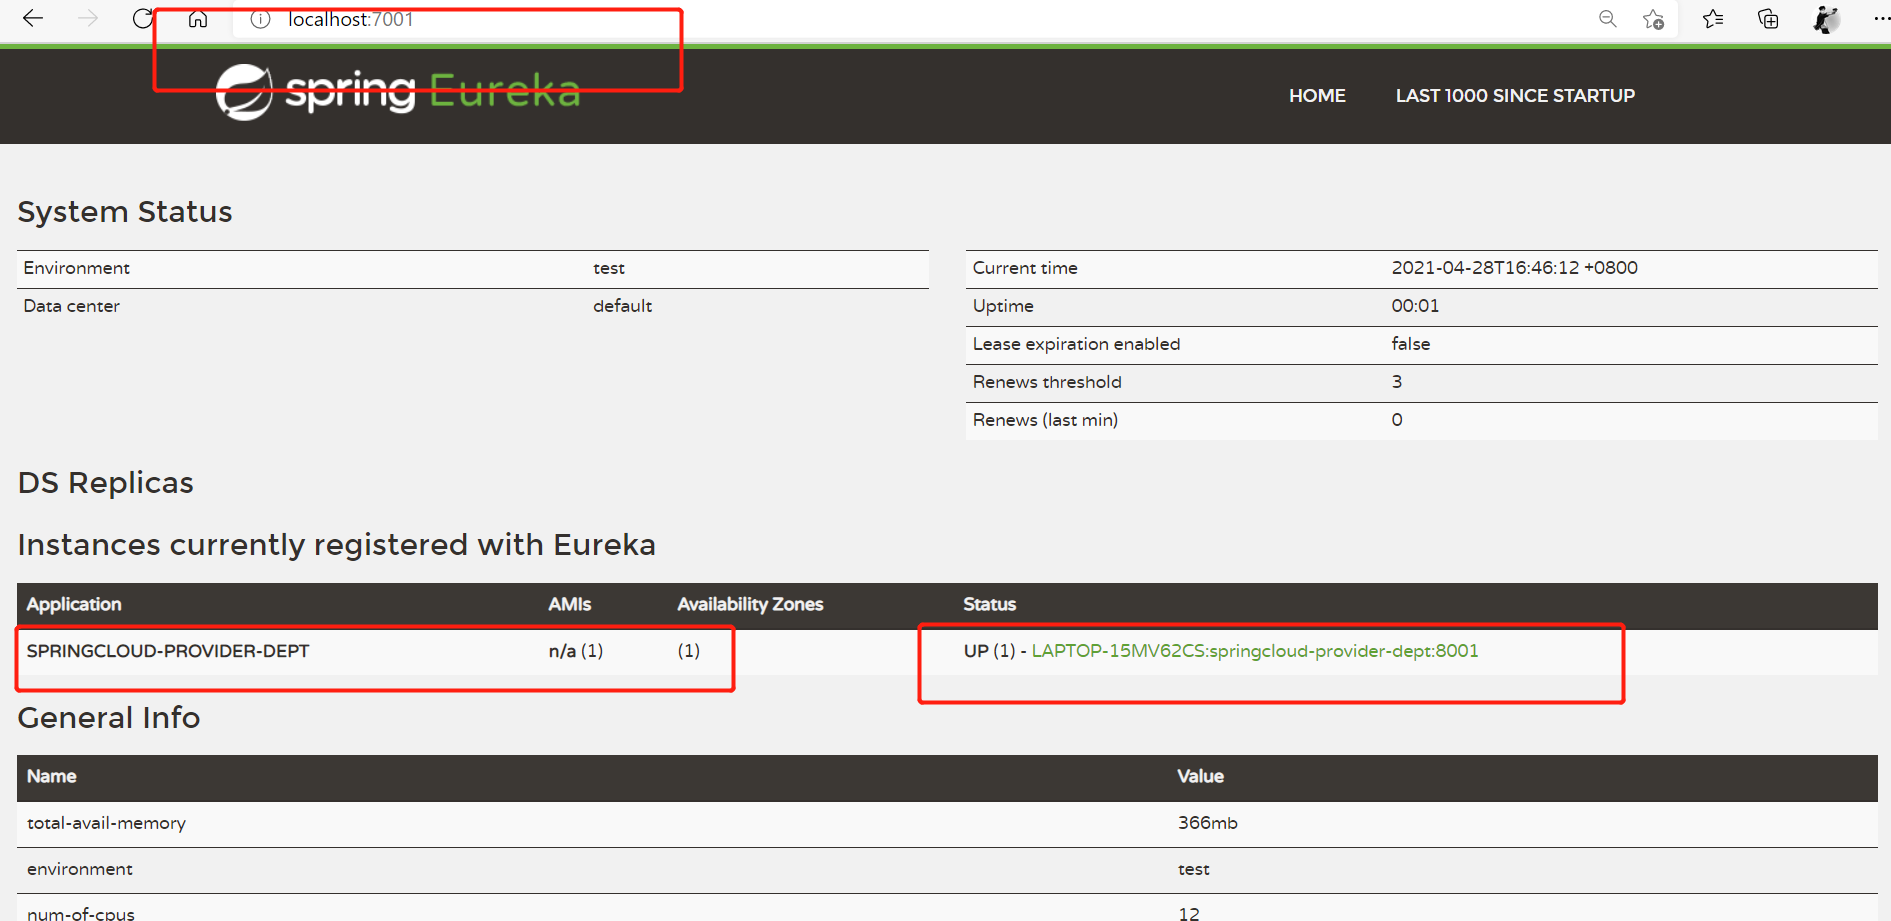Add this page to favorites star icon
Viewport: 1891px width, 921px height.
(1653, 19)
